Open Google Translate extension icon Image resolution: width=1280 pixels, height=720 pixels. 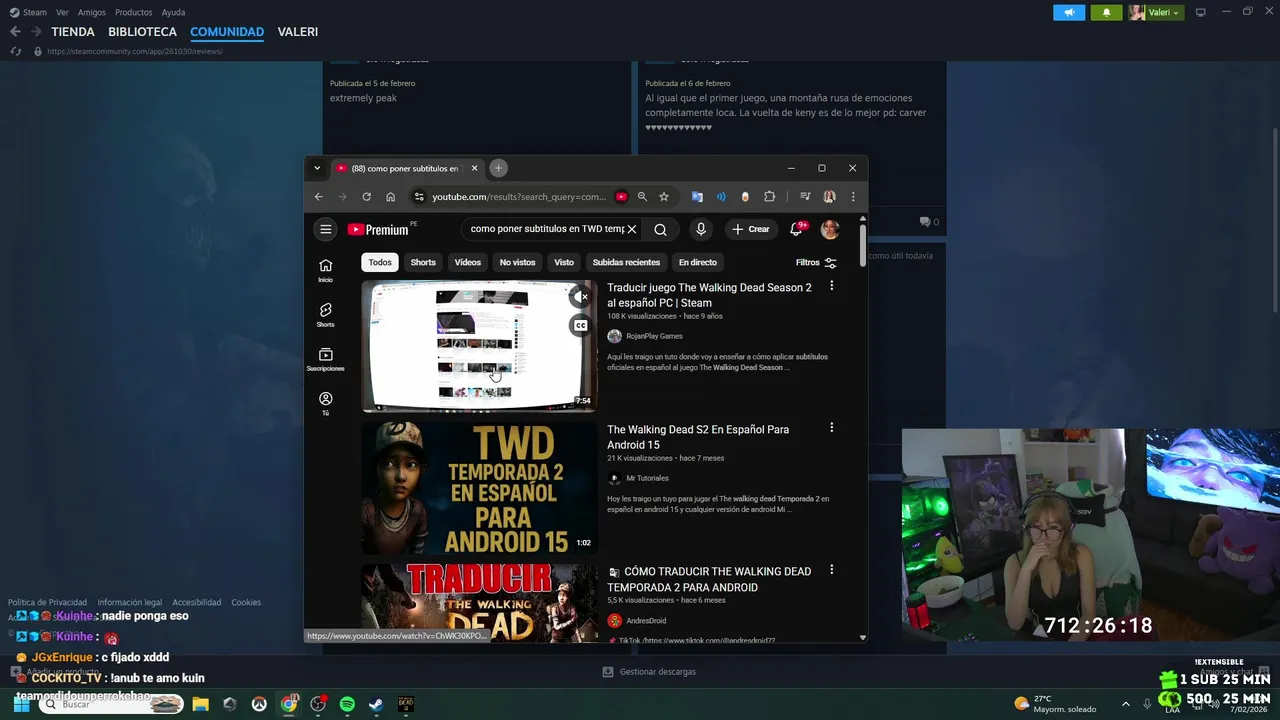697,197
